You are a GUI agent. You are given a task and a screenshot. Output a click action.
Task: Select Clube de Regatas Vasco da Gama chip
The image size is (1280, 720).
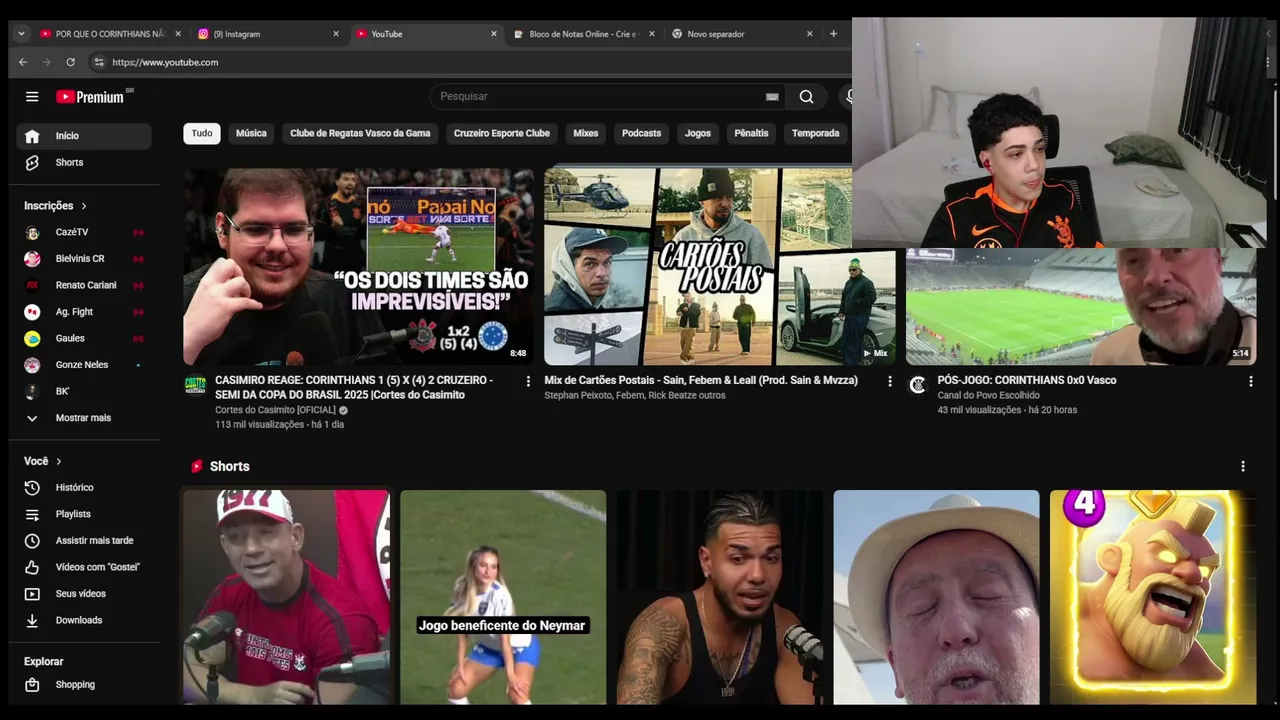click(360, 133)
